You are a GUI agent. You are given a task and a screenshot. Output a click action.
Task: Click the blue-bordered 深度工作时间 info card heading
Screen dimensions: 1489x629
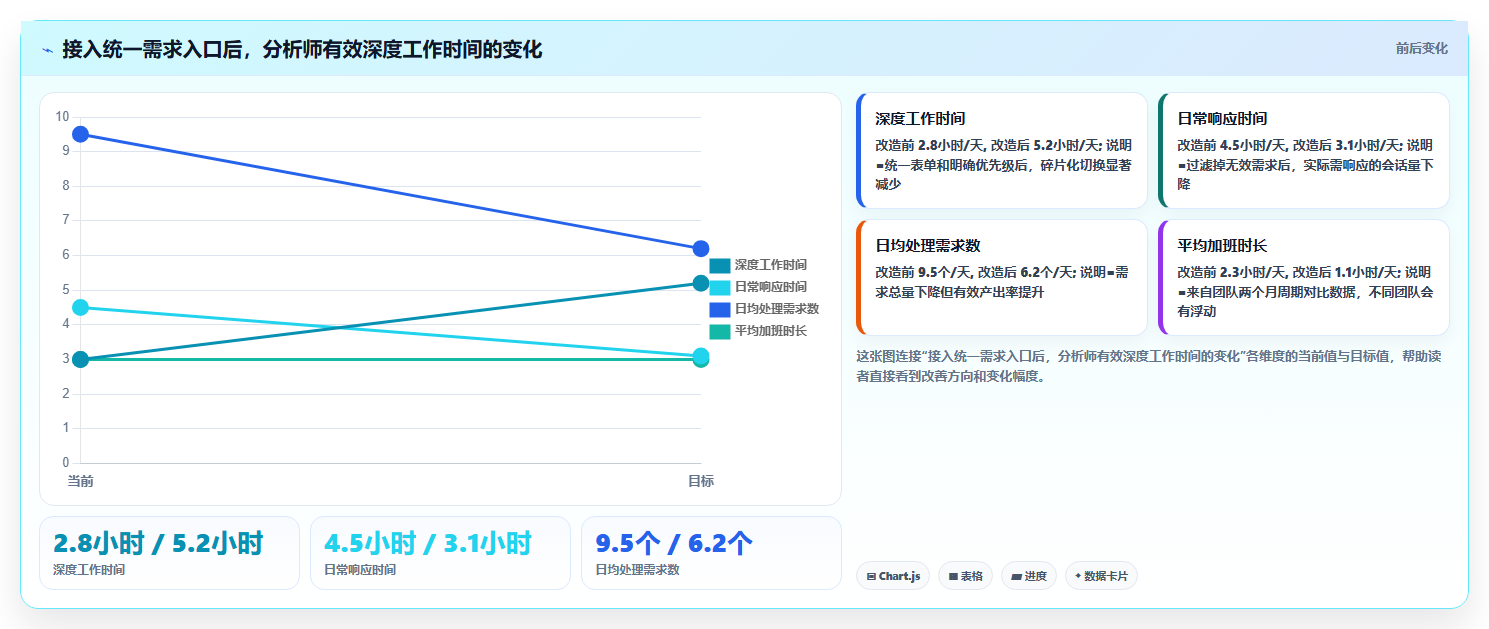[920, 118]
